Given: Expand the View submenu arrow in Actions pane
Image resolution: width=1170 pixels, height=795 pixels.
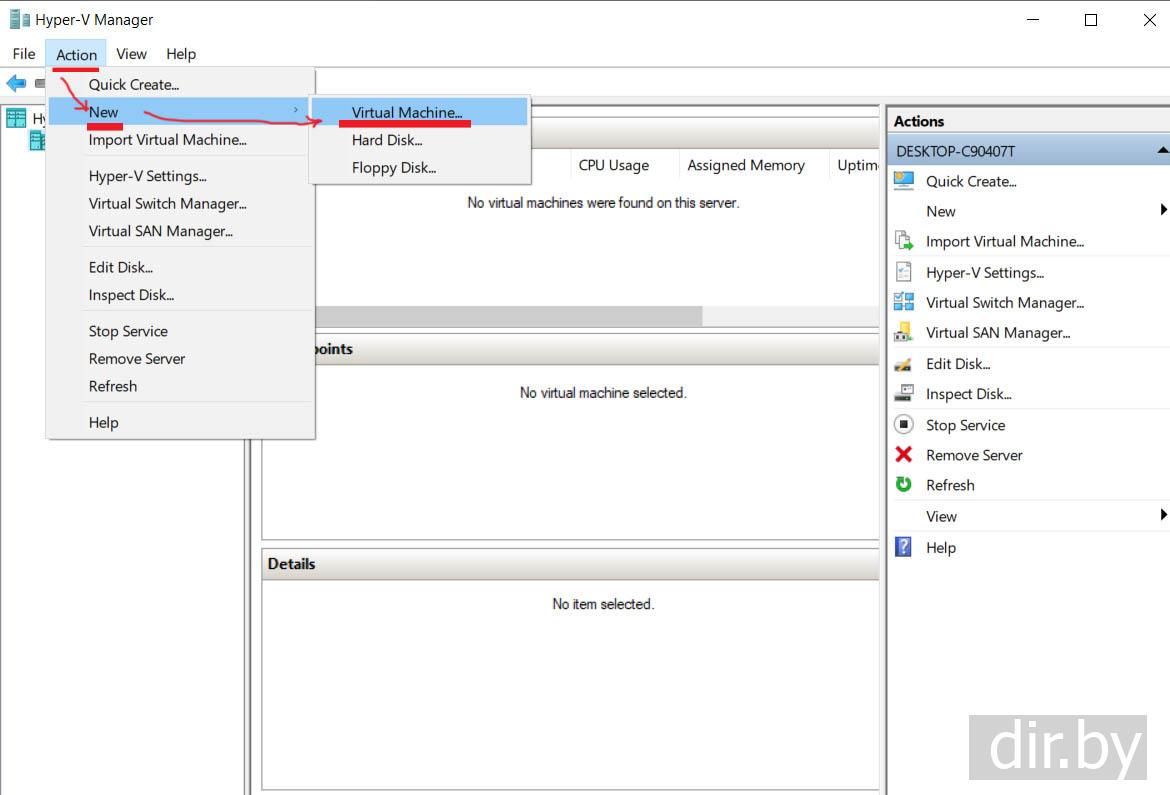Looking at the screenshot, I should (x=1163, y=515).
